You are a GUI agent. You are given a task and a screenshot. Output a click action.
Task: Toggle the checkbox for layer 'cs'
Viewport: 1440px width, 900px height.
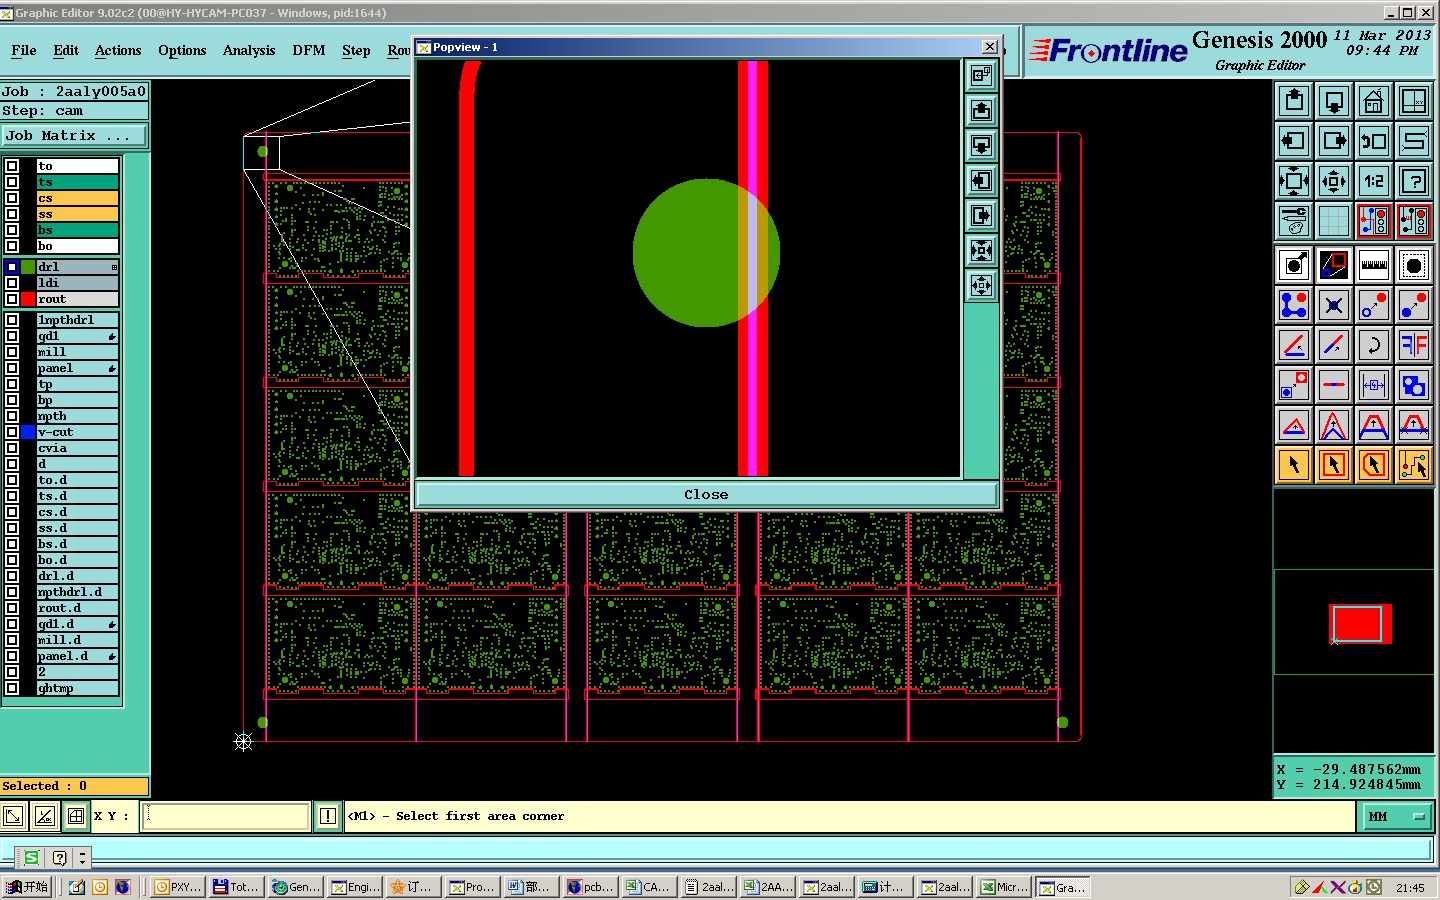(x=12, y=198)
